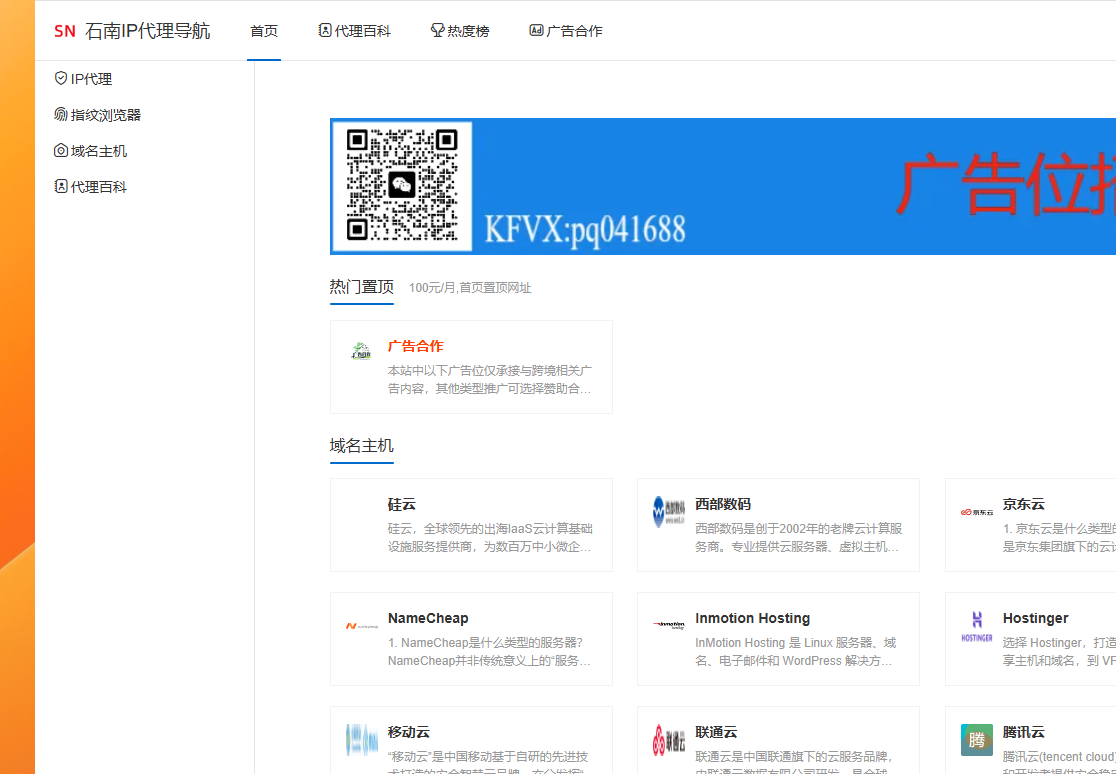Viewport: 1116px width, 774px height.
Task: Open the 京东云 card title
Action: click(1023, 504)
